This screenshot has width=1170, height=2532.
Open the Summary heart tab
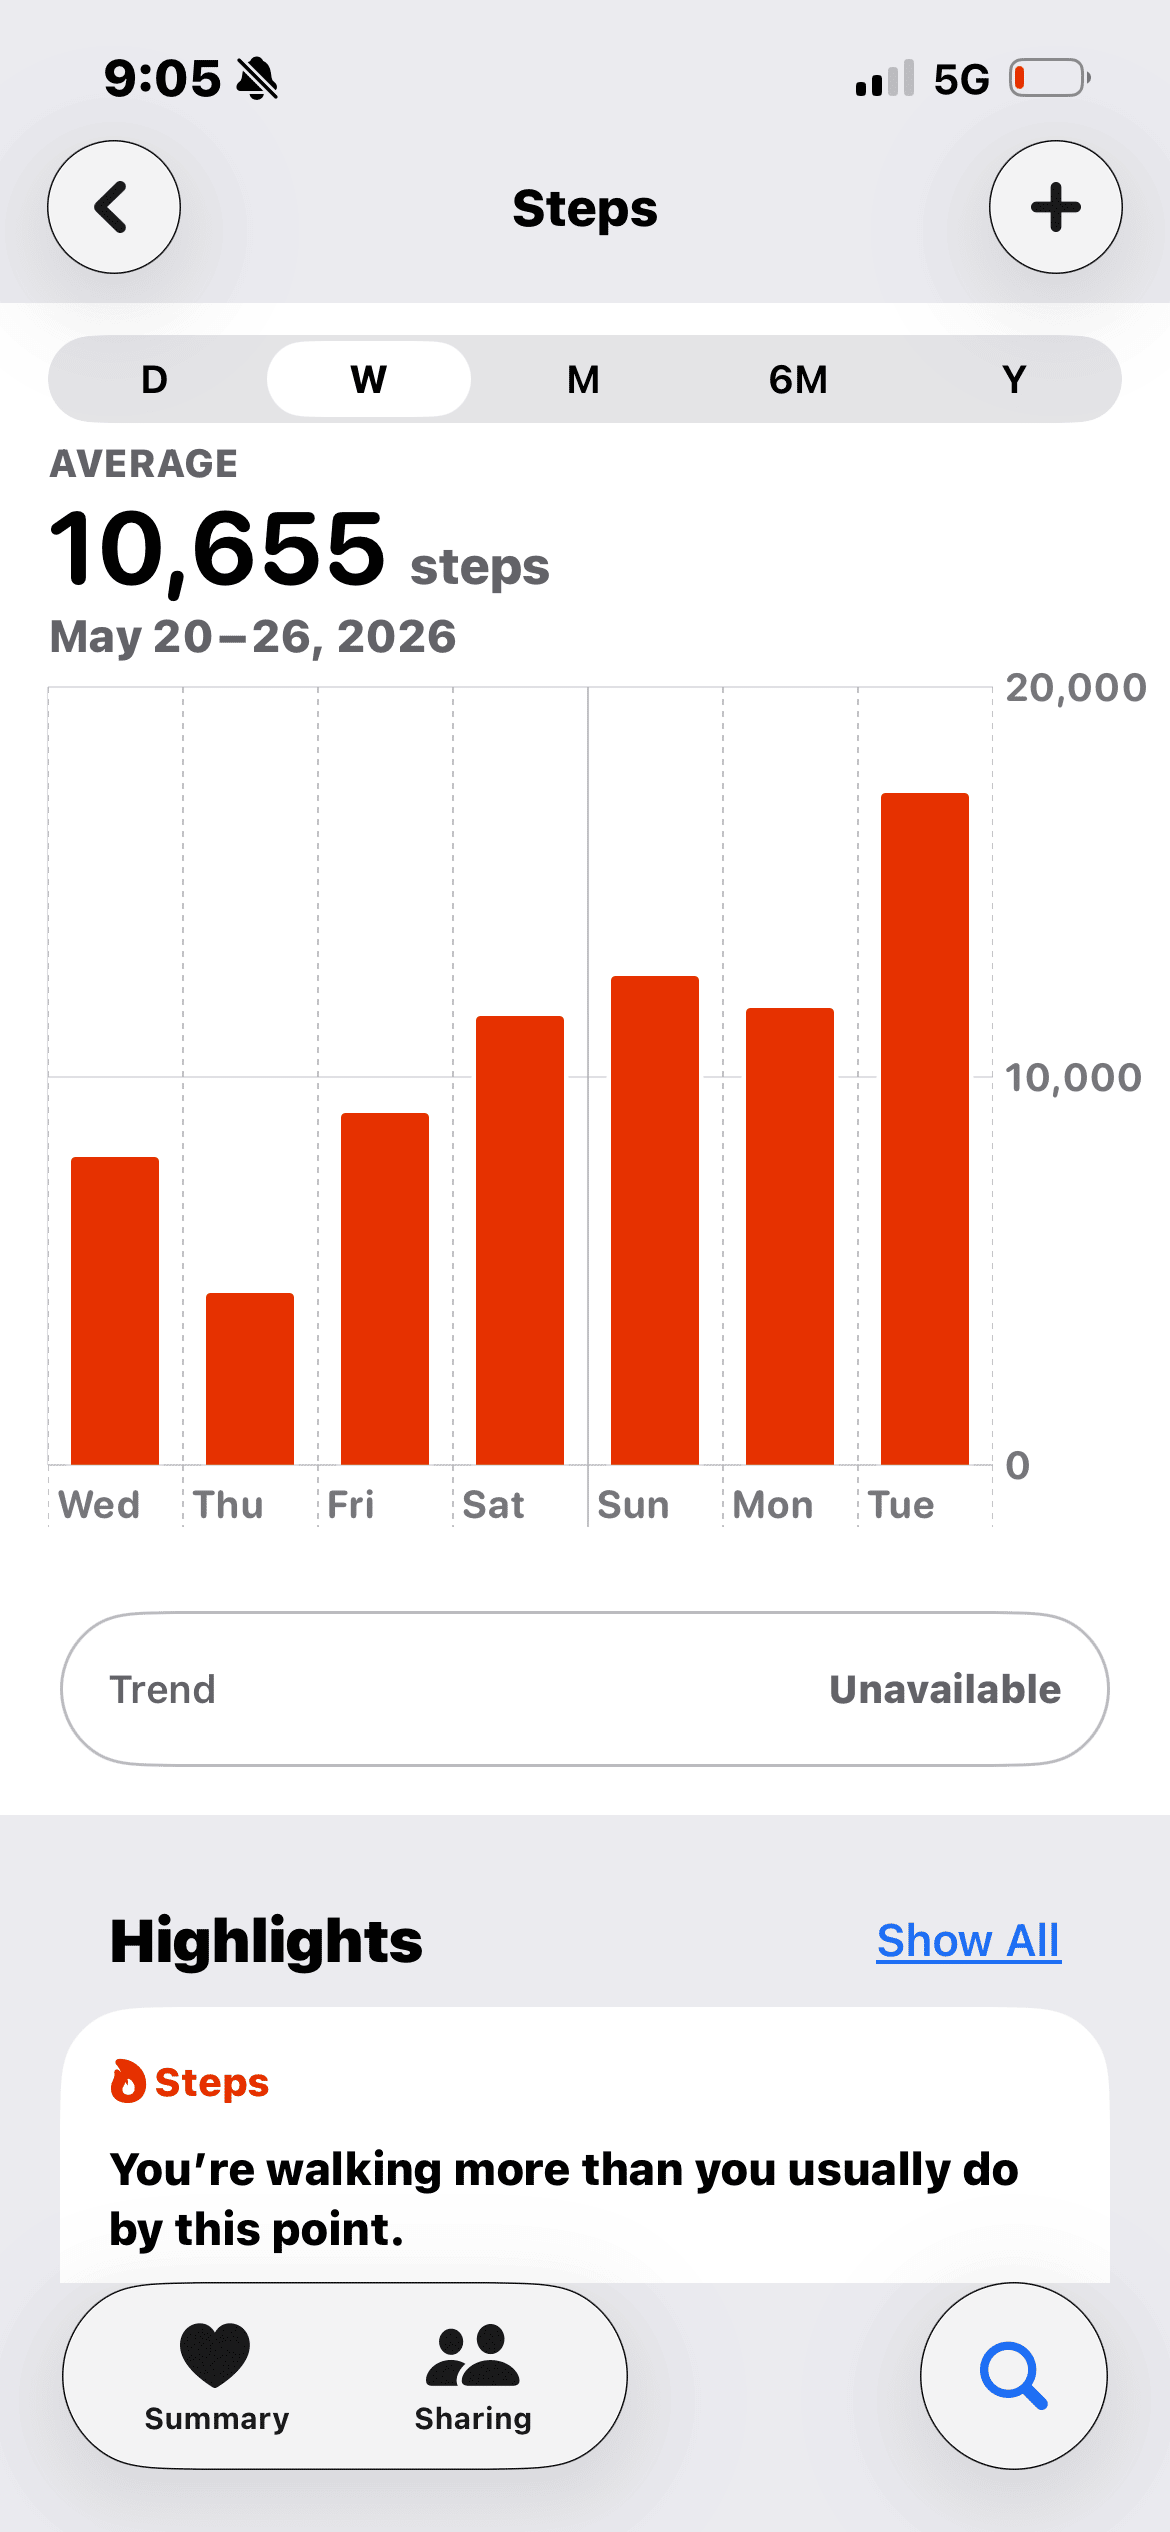click(217, 2376)
